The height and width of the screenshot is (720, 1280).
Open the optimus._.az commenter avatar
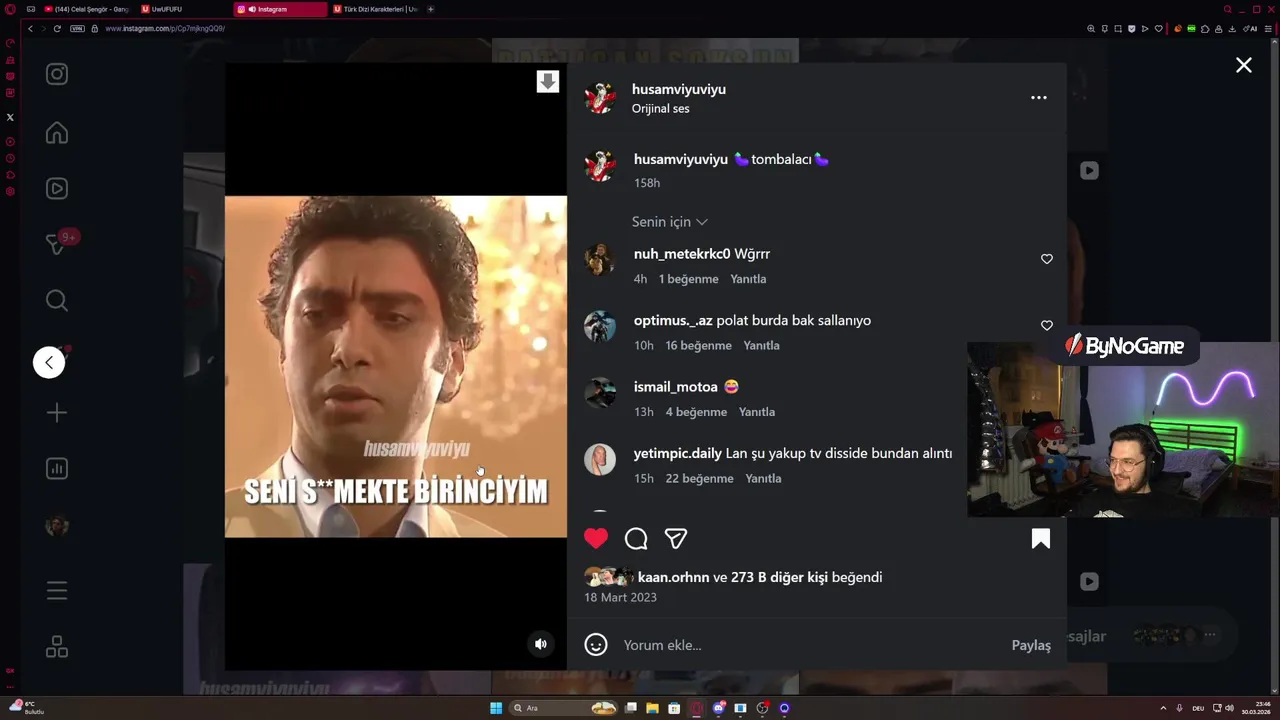click(x=600, y=326)
